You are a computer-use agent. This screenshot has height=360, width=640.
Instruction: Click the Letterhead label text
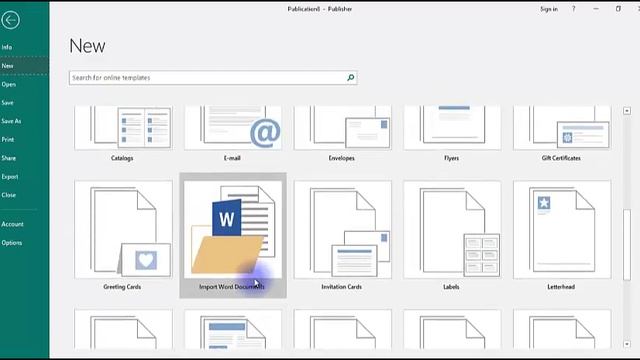[561, 287]
